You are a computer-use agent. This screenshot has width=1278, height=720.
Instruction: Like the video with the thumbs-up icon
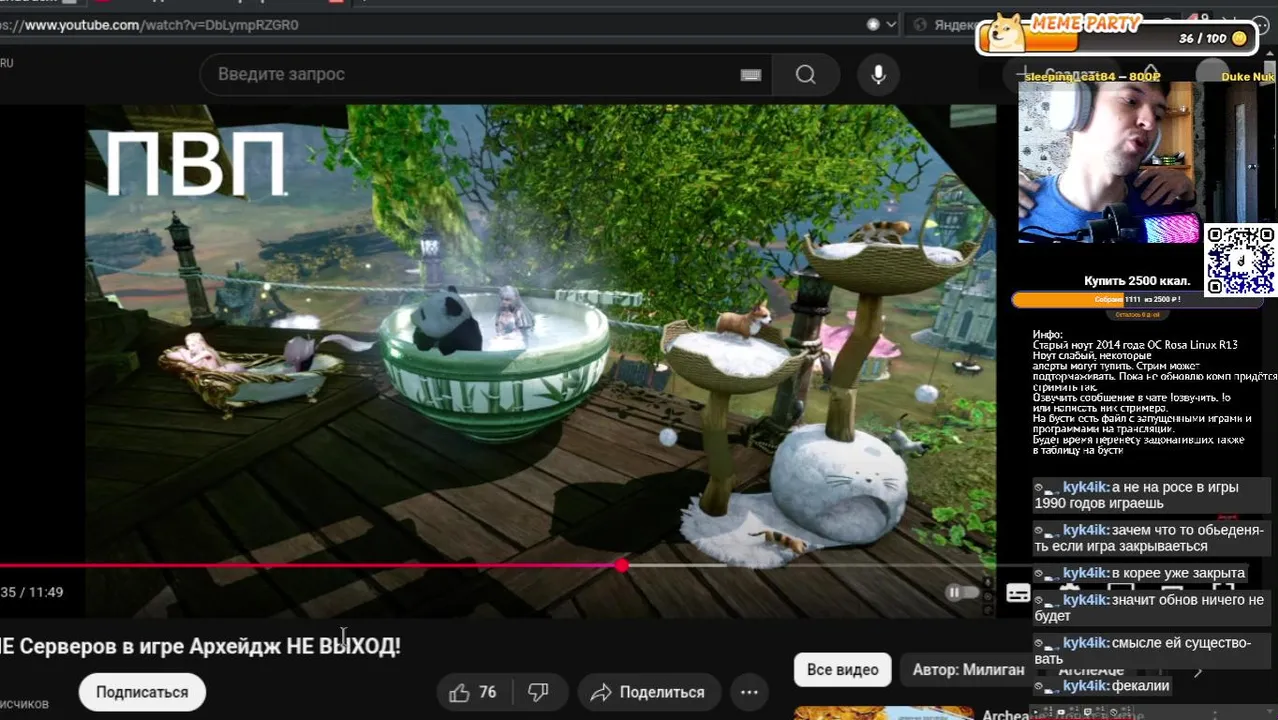(459, 692)
